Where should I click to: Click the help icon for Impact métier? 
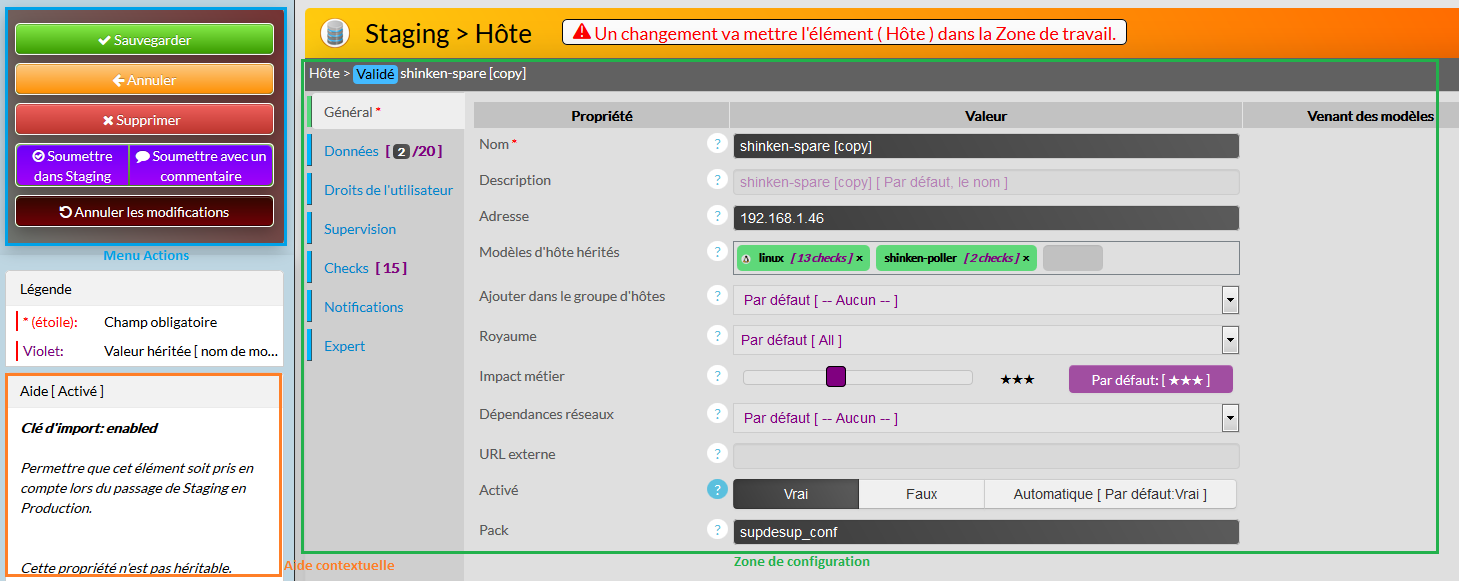coord(716,376)
